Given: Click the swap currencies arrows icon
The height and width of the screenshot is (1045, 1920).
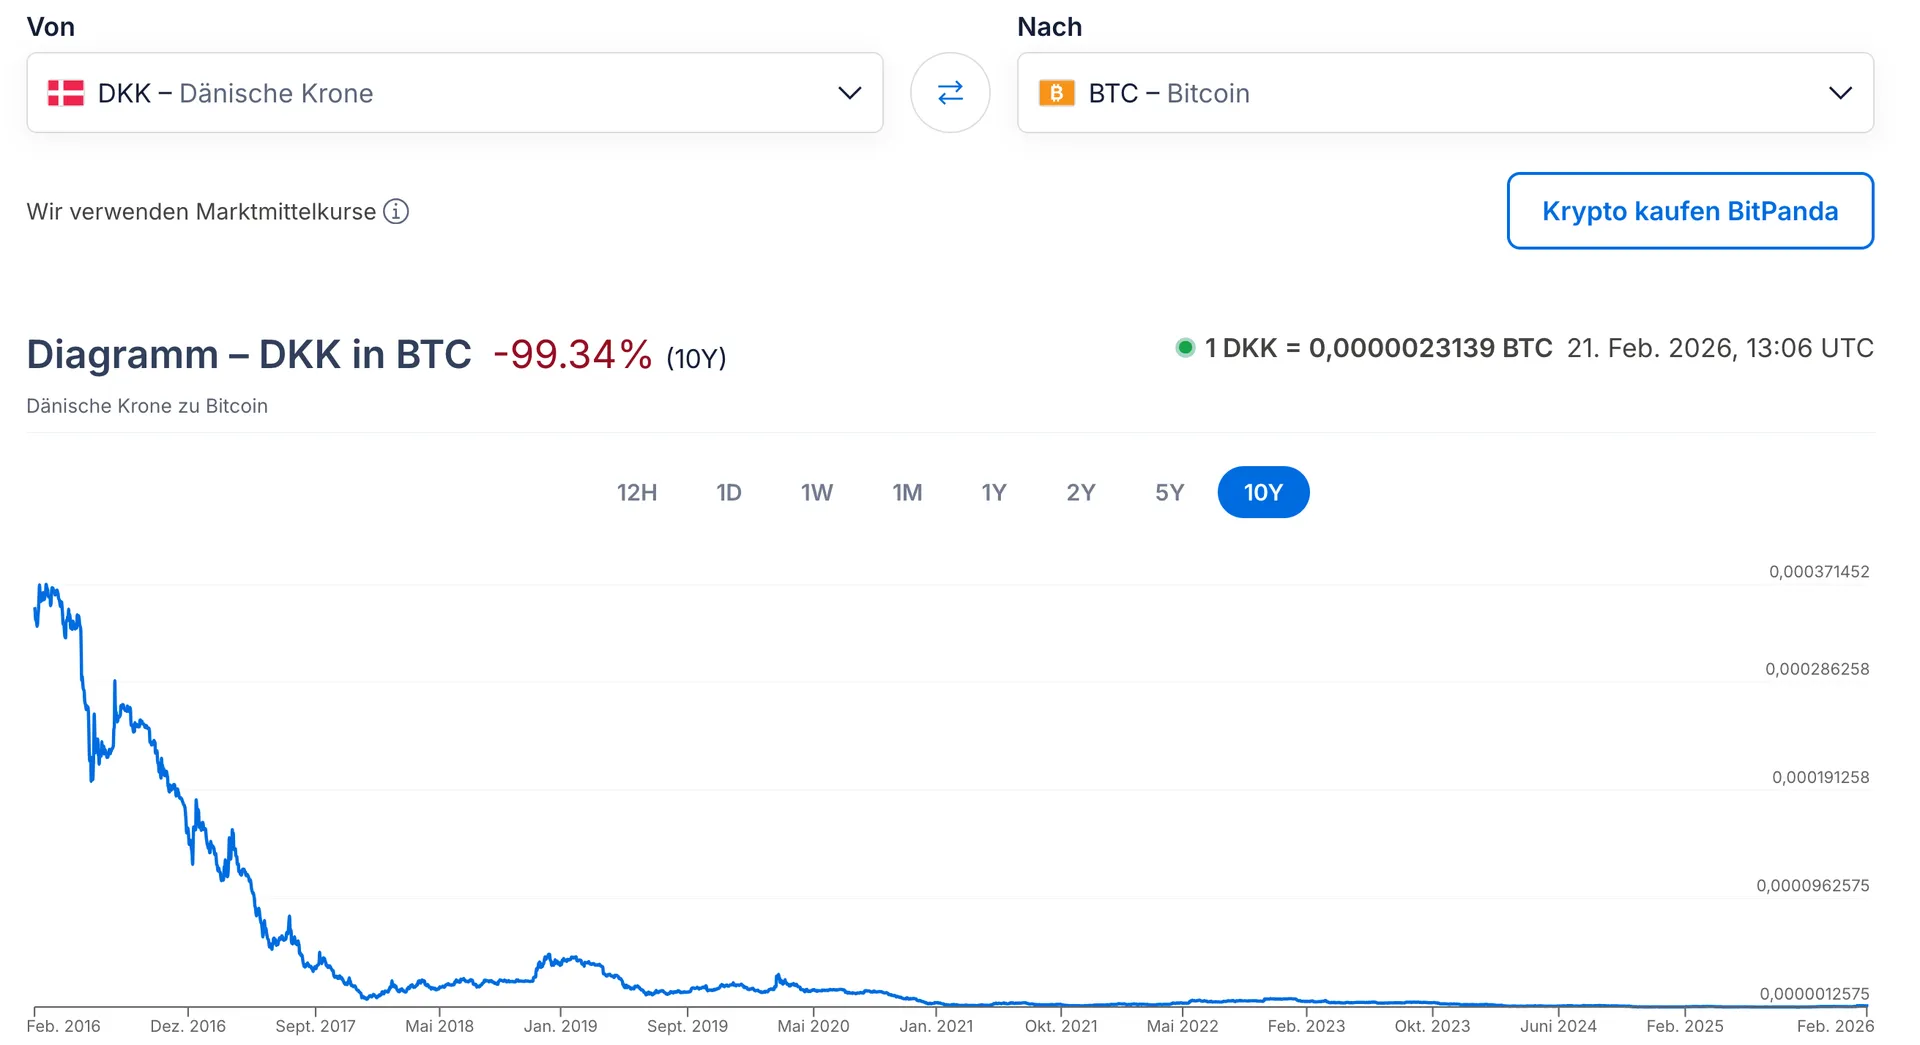Looking at the screenshot, I should [950, 93].
